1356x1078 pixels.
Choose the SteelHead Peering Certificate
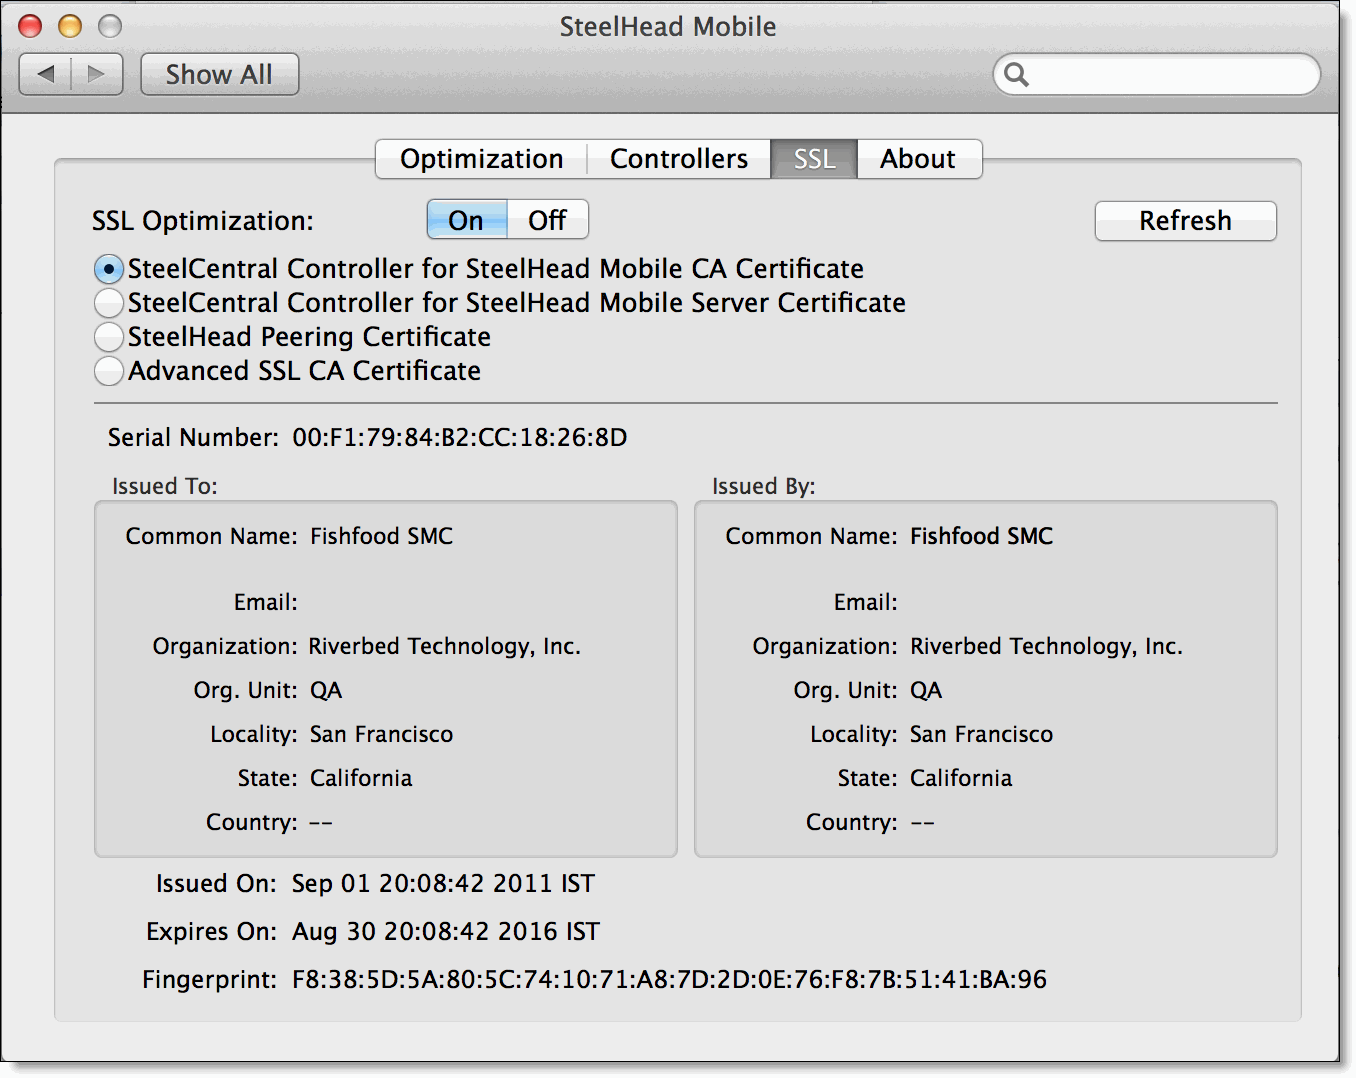click(109, 337)
